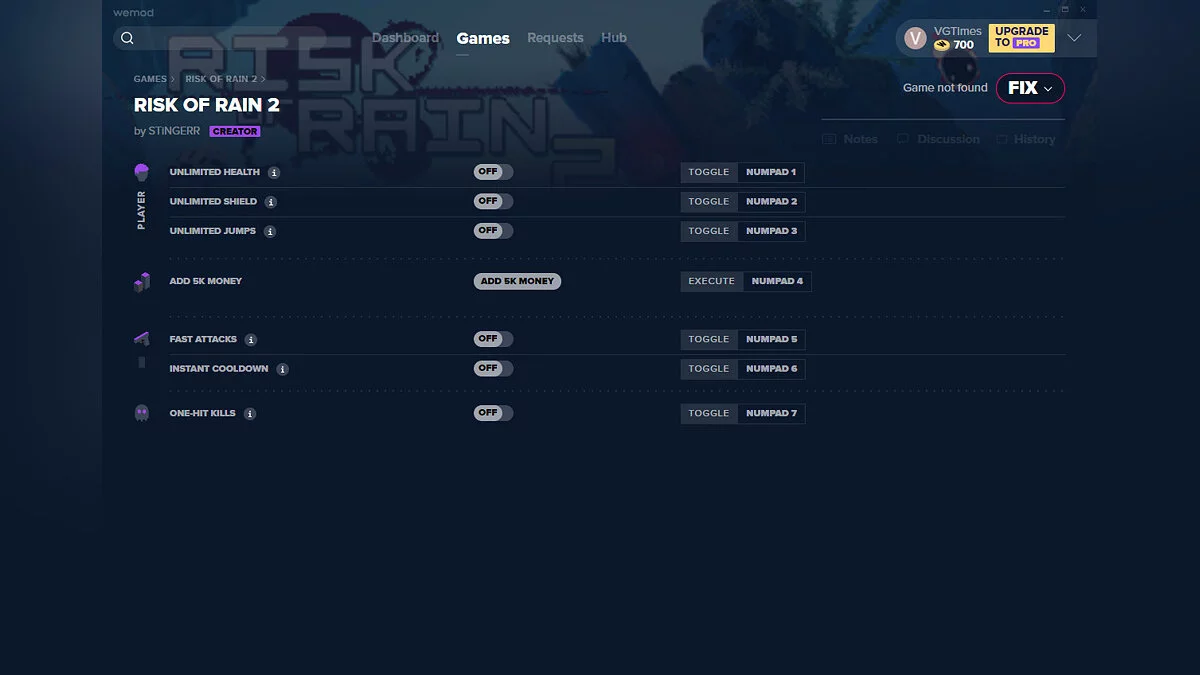This screenshot has width=1200, height=675.
Task: Click the weapon category icon
Action: coord(141,339)
